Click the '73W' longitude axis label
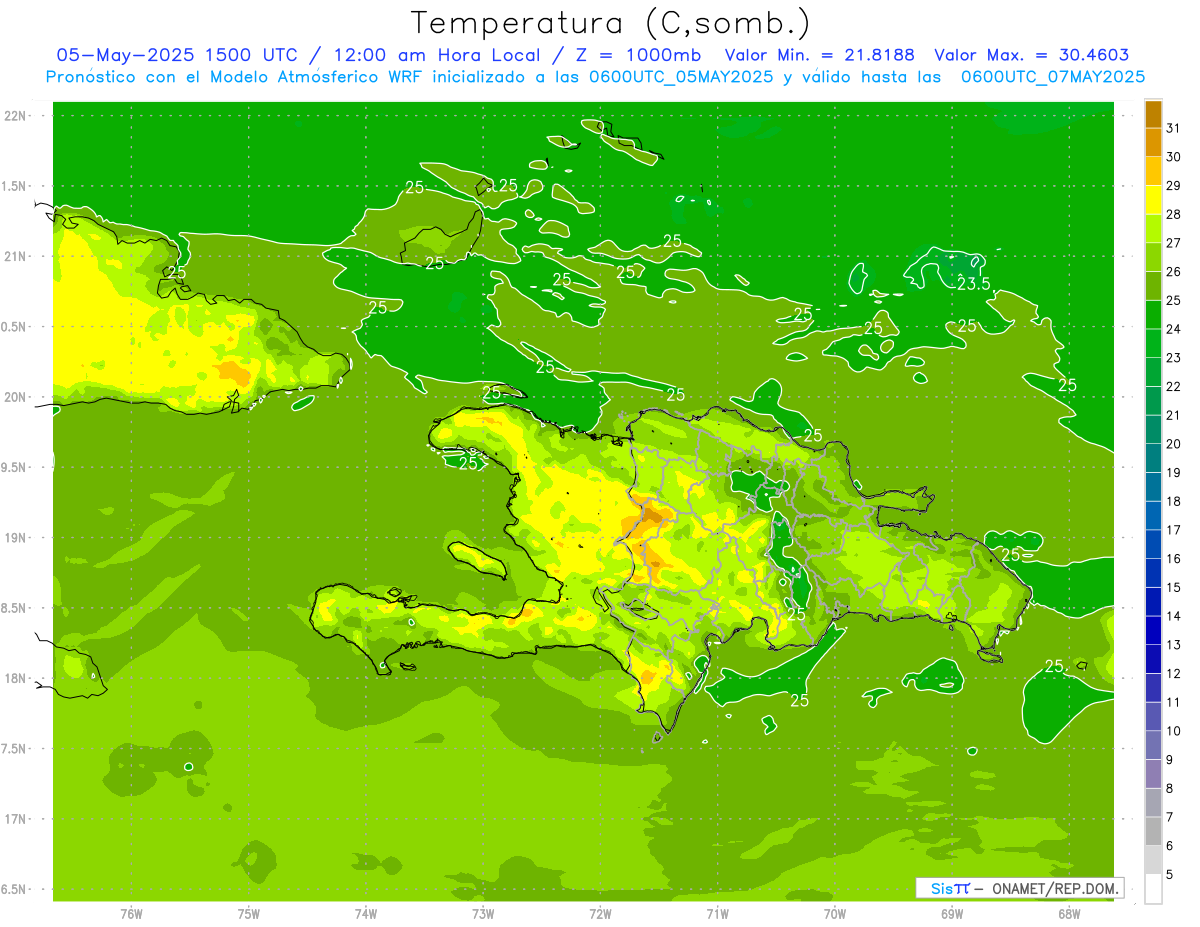 click(483, 913)
